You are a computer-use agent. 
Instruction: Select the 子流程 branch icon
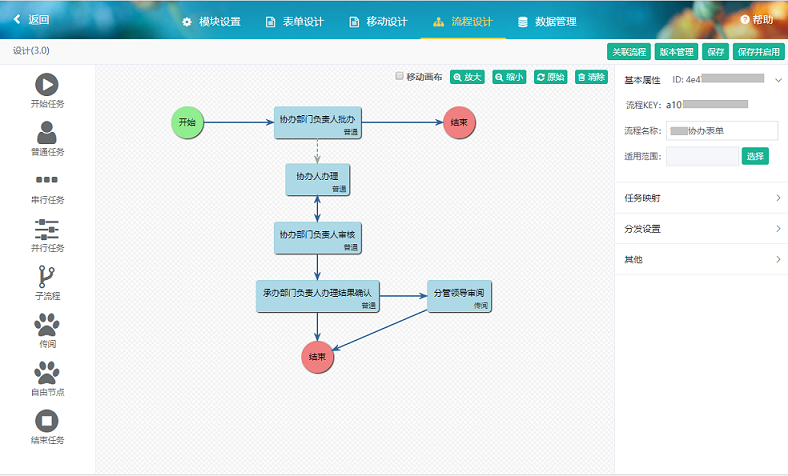point(47,276)
